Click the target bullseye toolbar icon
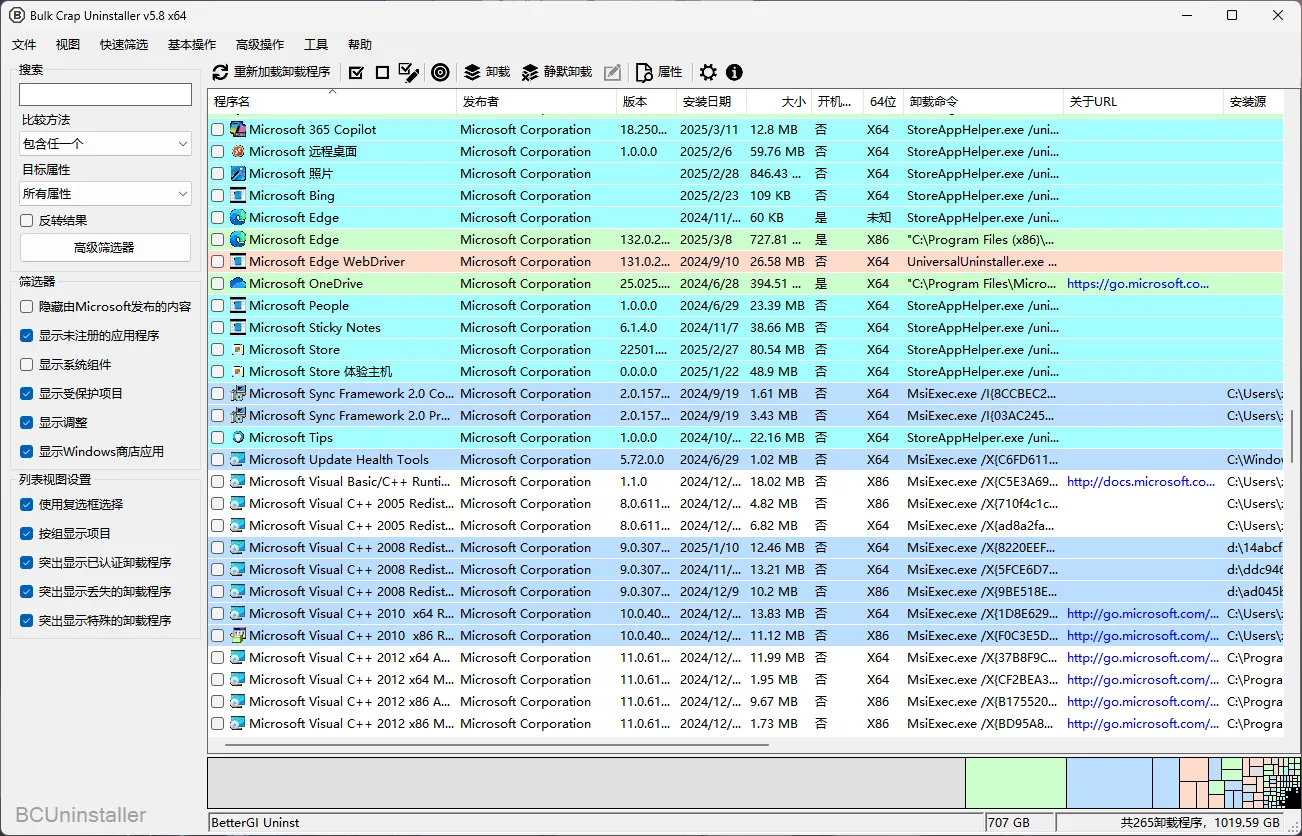 click(439, 72)
